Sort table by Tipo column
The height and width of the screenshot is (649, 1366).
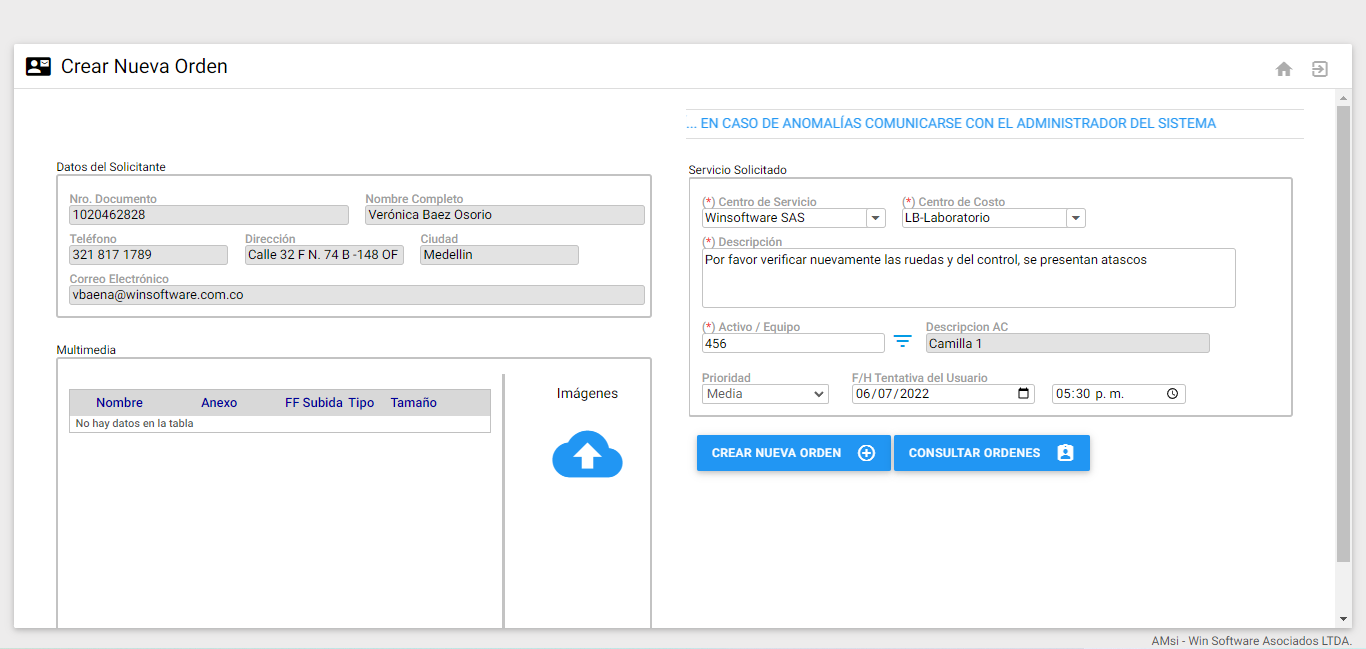(x=361, y=403)
